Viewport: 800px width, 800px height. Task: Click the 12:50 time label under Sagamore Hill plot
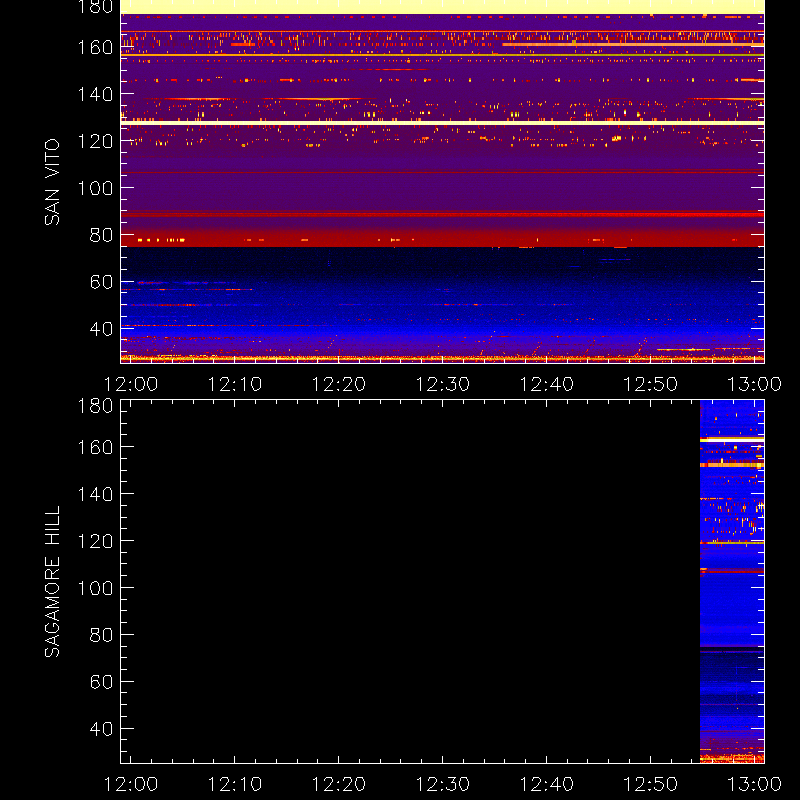(x=651, y=784)
